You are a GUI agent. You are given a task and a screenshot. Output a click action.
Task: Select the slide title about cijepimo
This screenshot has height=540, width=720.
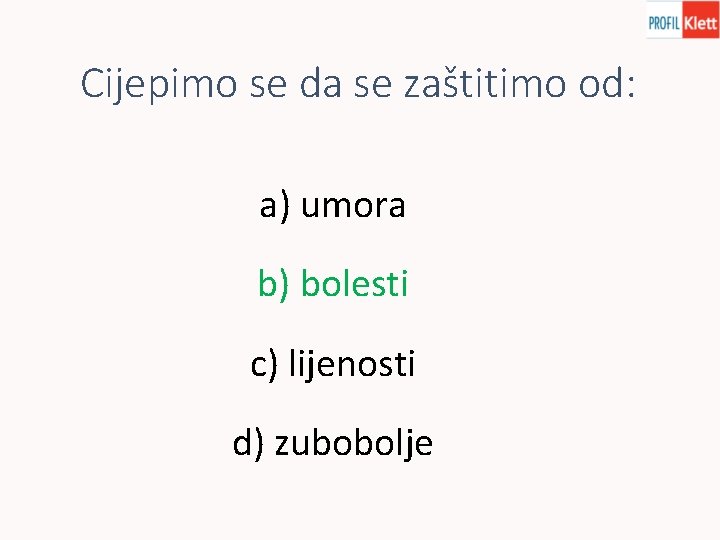pos(358,84)
